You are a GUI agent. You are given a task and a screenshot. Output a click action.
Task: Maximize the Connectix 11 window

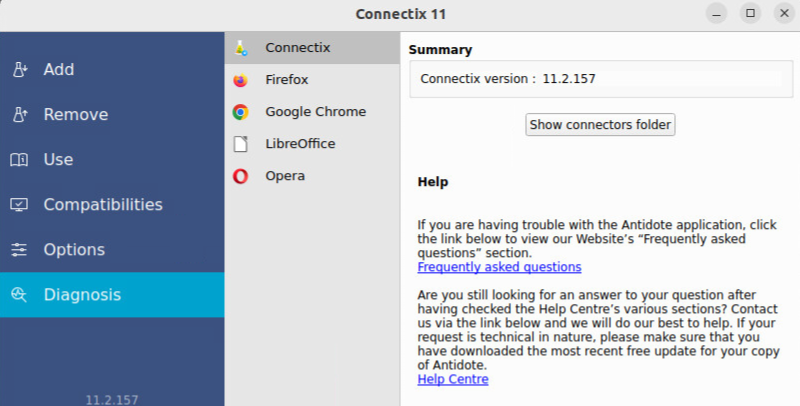click(748, 13)
